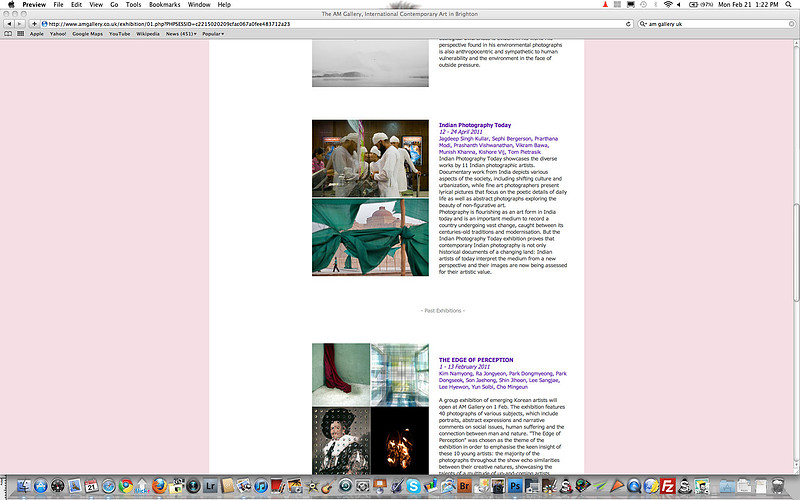Open the Bookmarks menu
The height and width of the screenshot is (500, 800).
pyautogui.click(x=164, y=4)
